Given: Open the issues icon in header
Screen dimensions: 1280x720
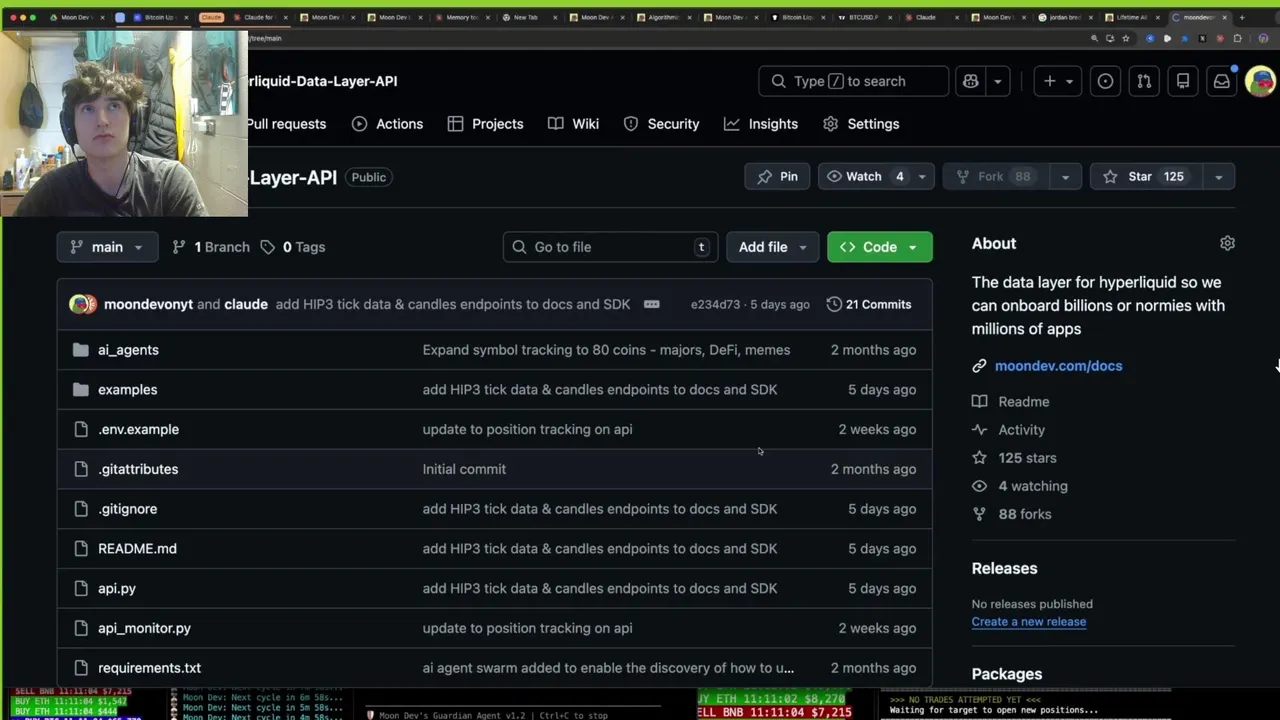Looking at the screenshot, I should coord(1105,81).
